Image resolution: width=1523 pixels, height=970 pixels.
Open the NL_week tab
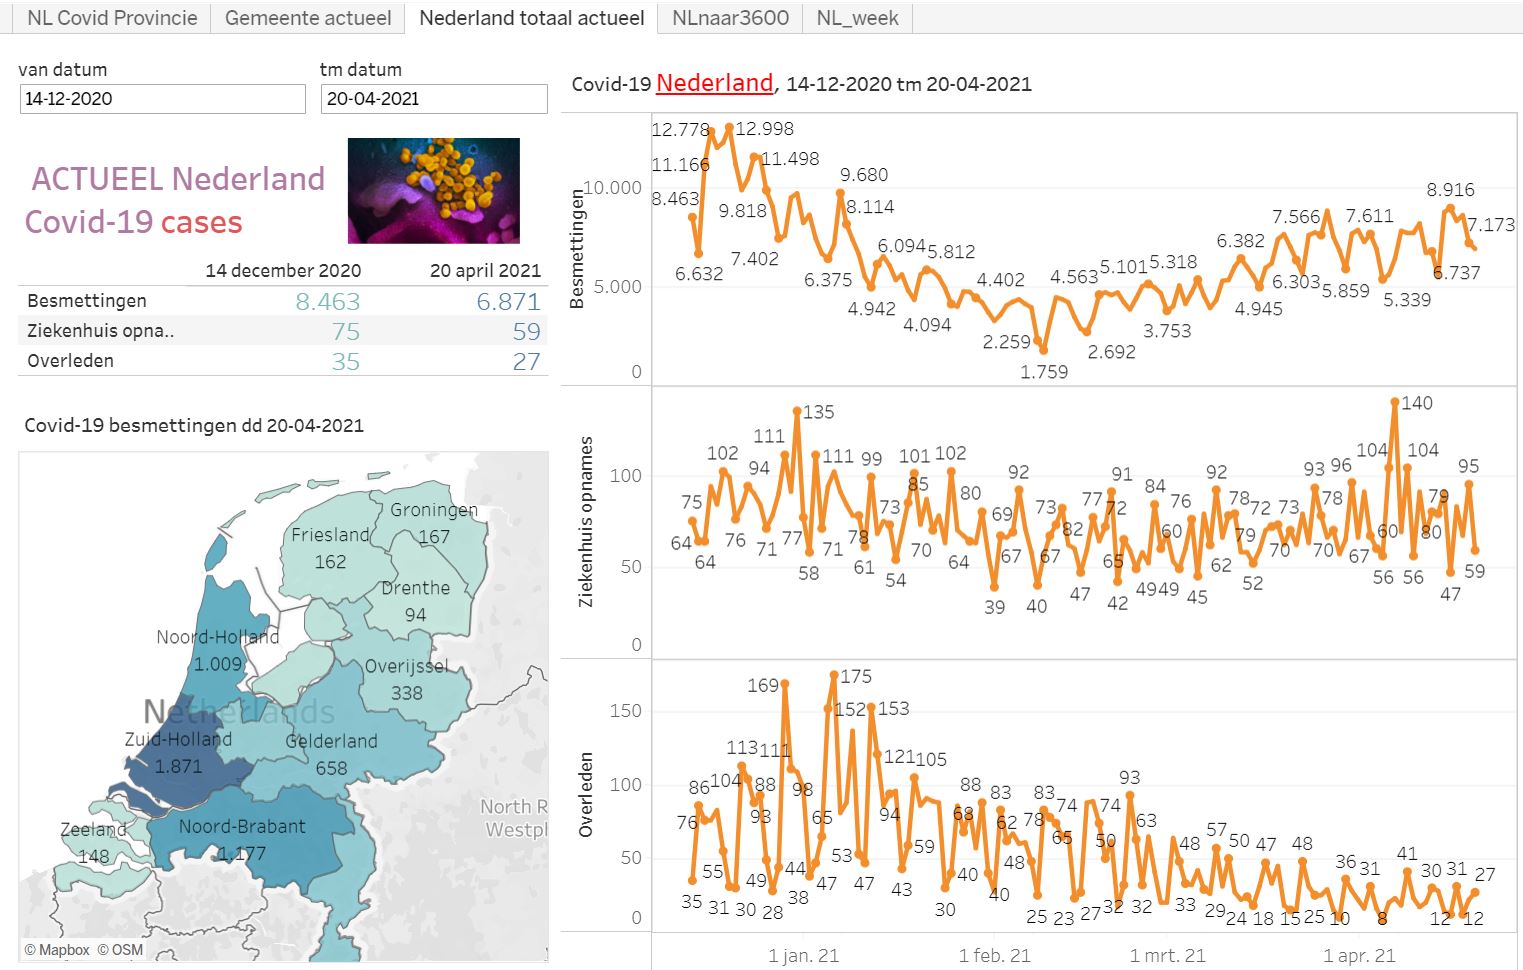tap(857, 18)
